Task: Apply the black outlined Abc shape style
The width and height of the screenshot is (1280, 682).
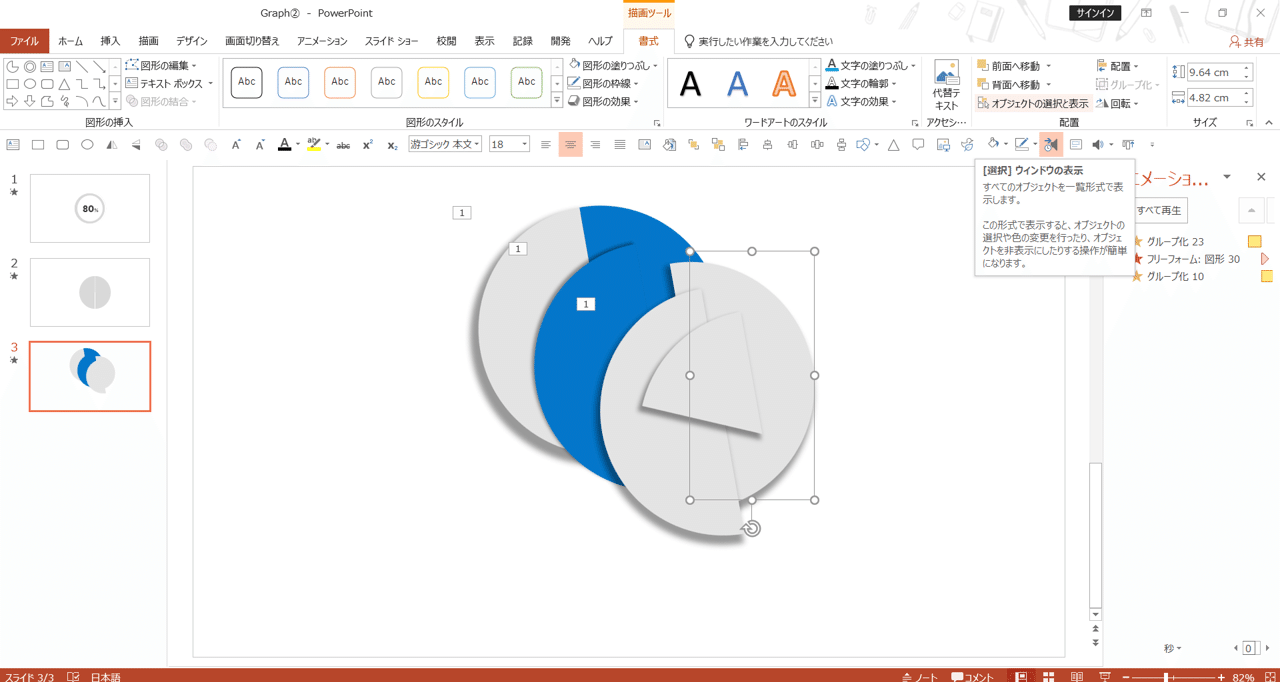Action: 246,83
